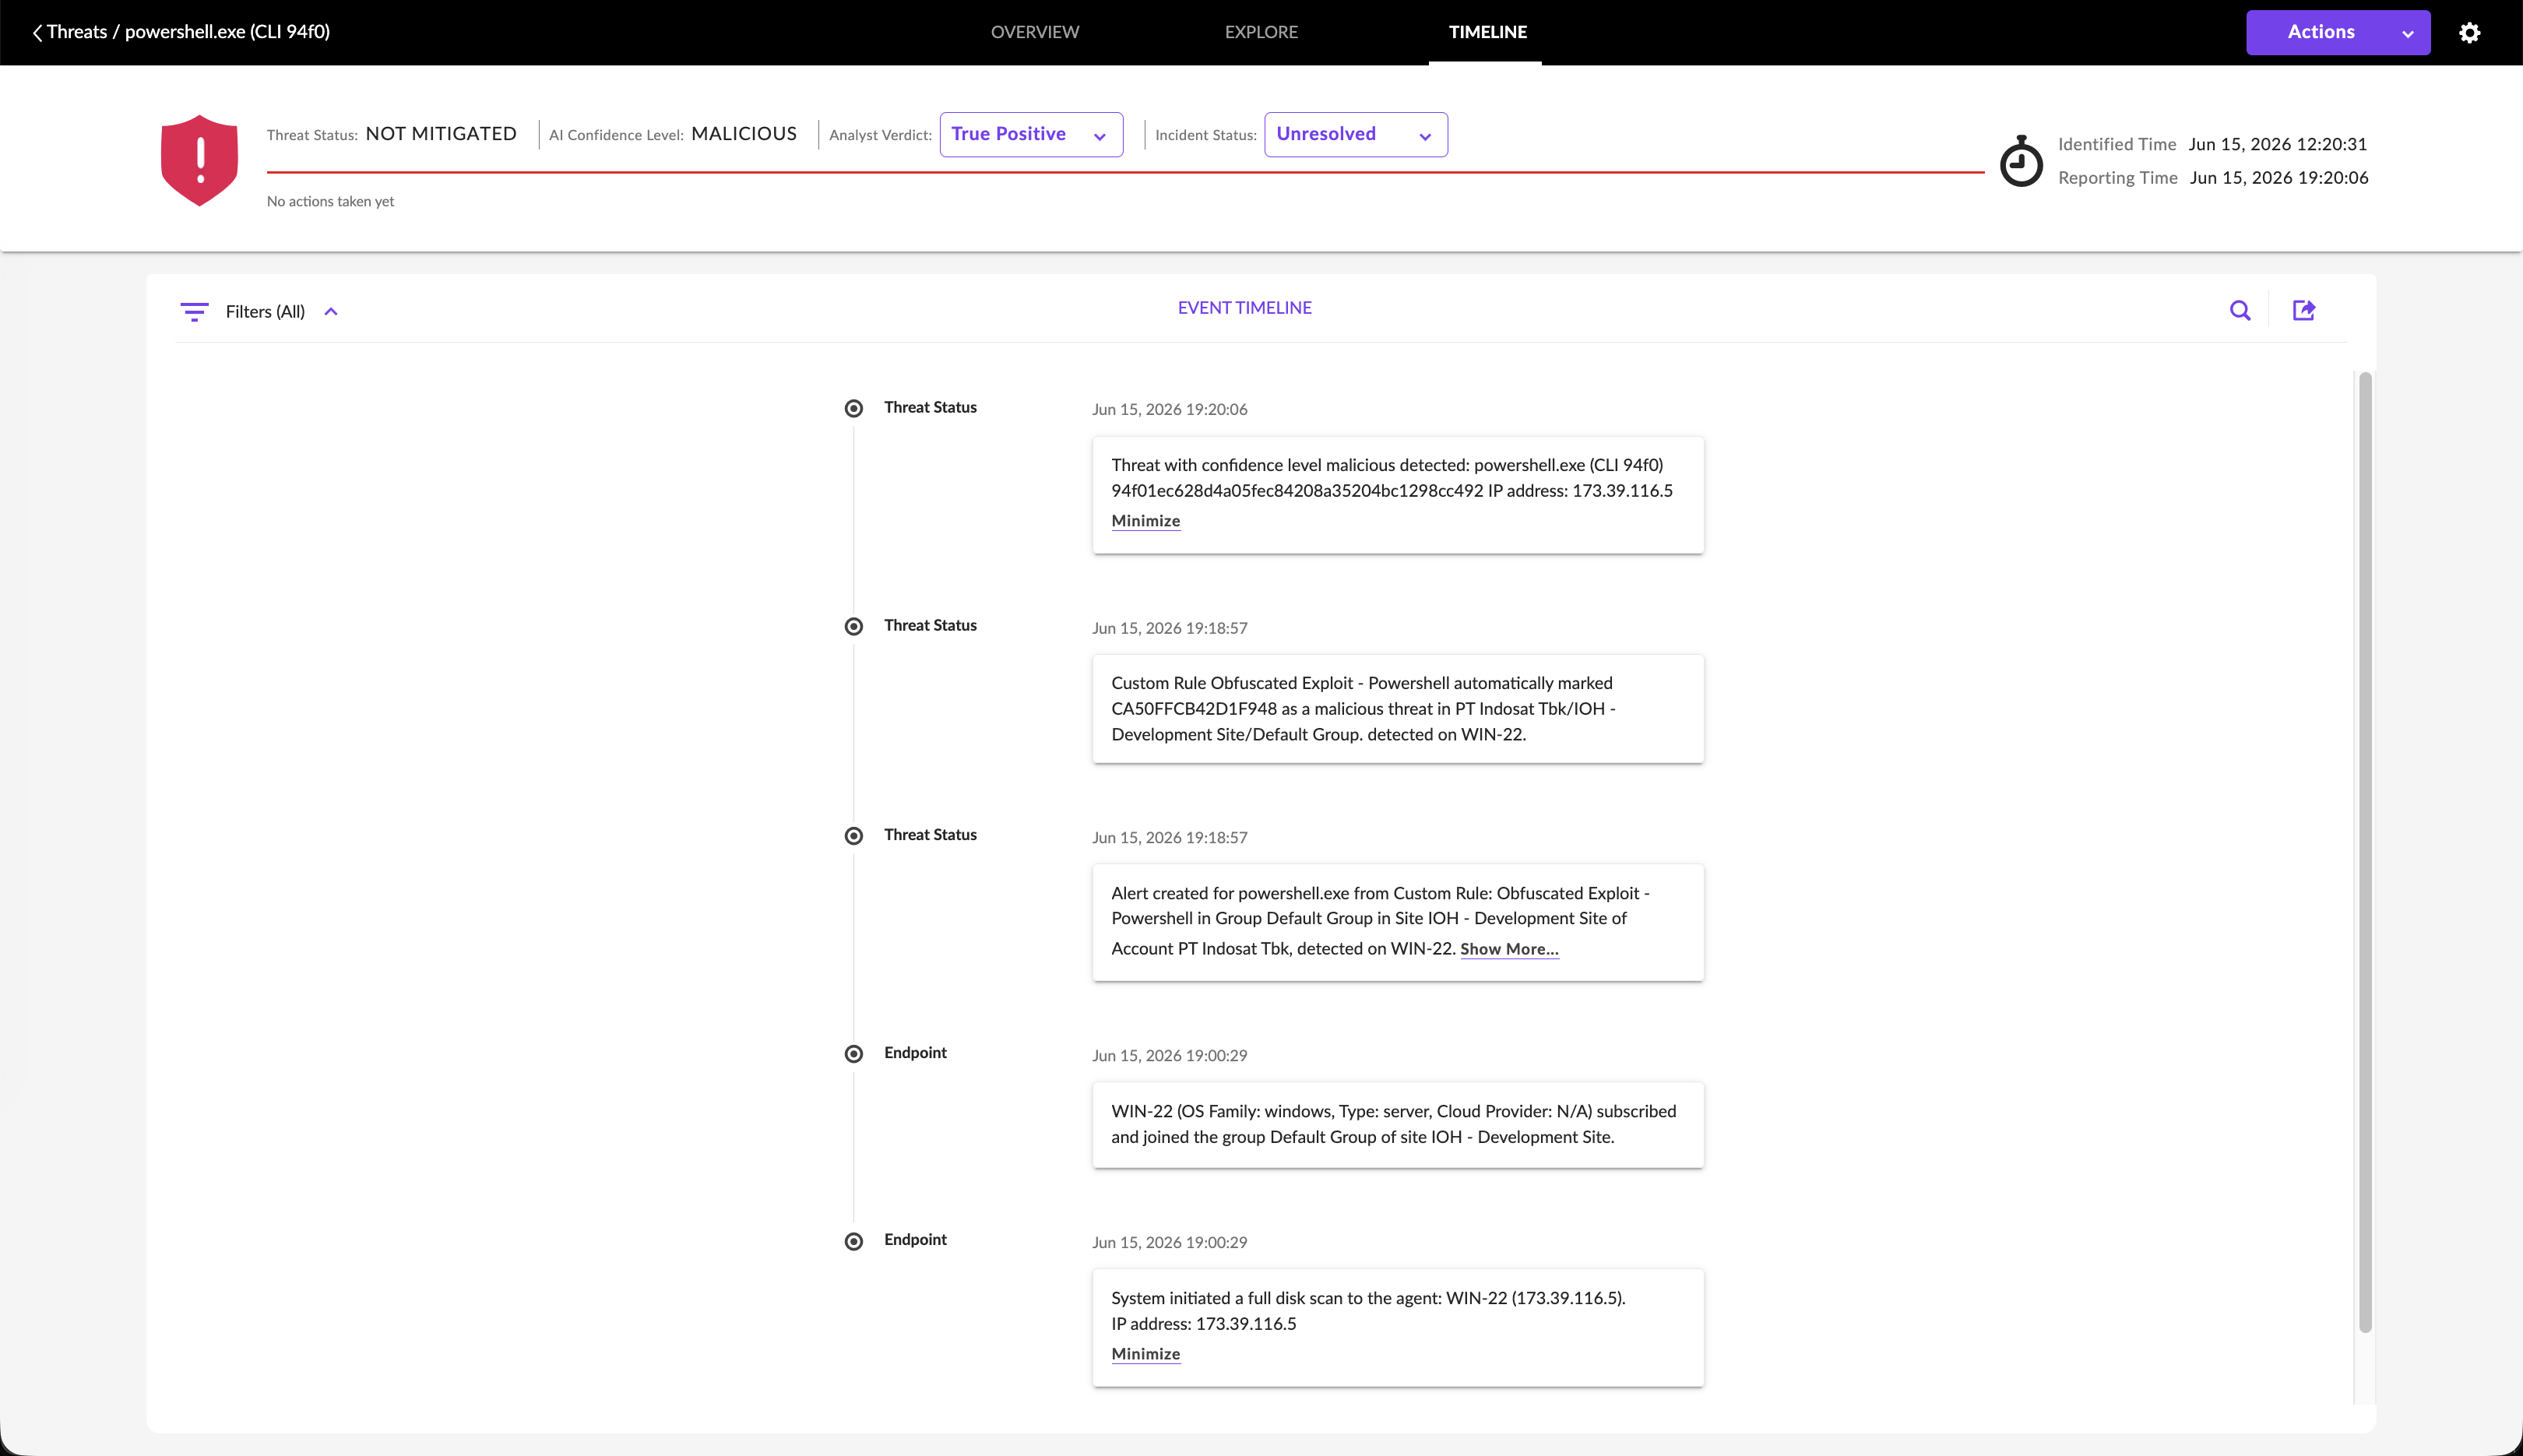
Task: Click the Jun 15, 2026 19:18:57 timestamp above Custom Rule card
Action: [x=1169, y=628]
